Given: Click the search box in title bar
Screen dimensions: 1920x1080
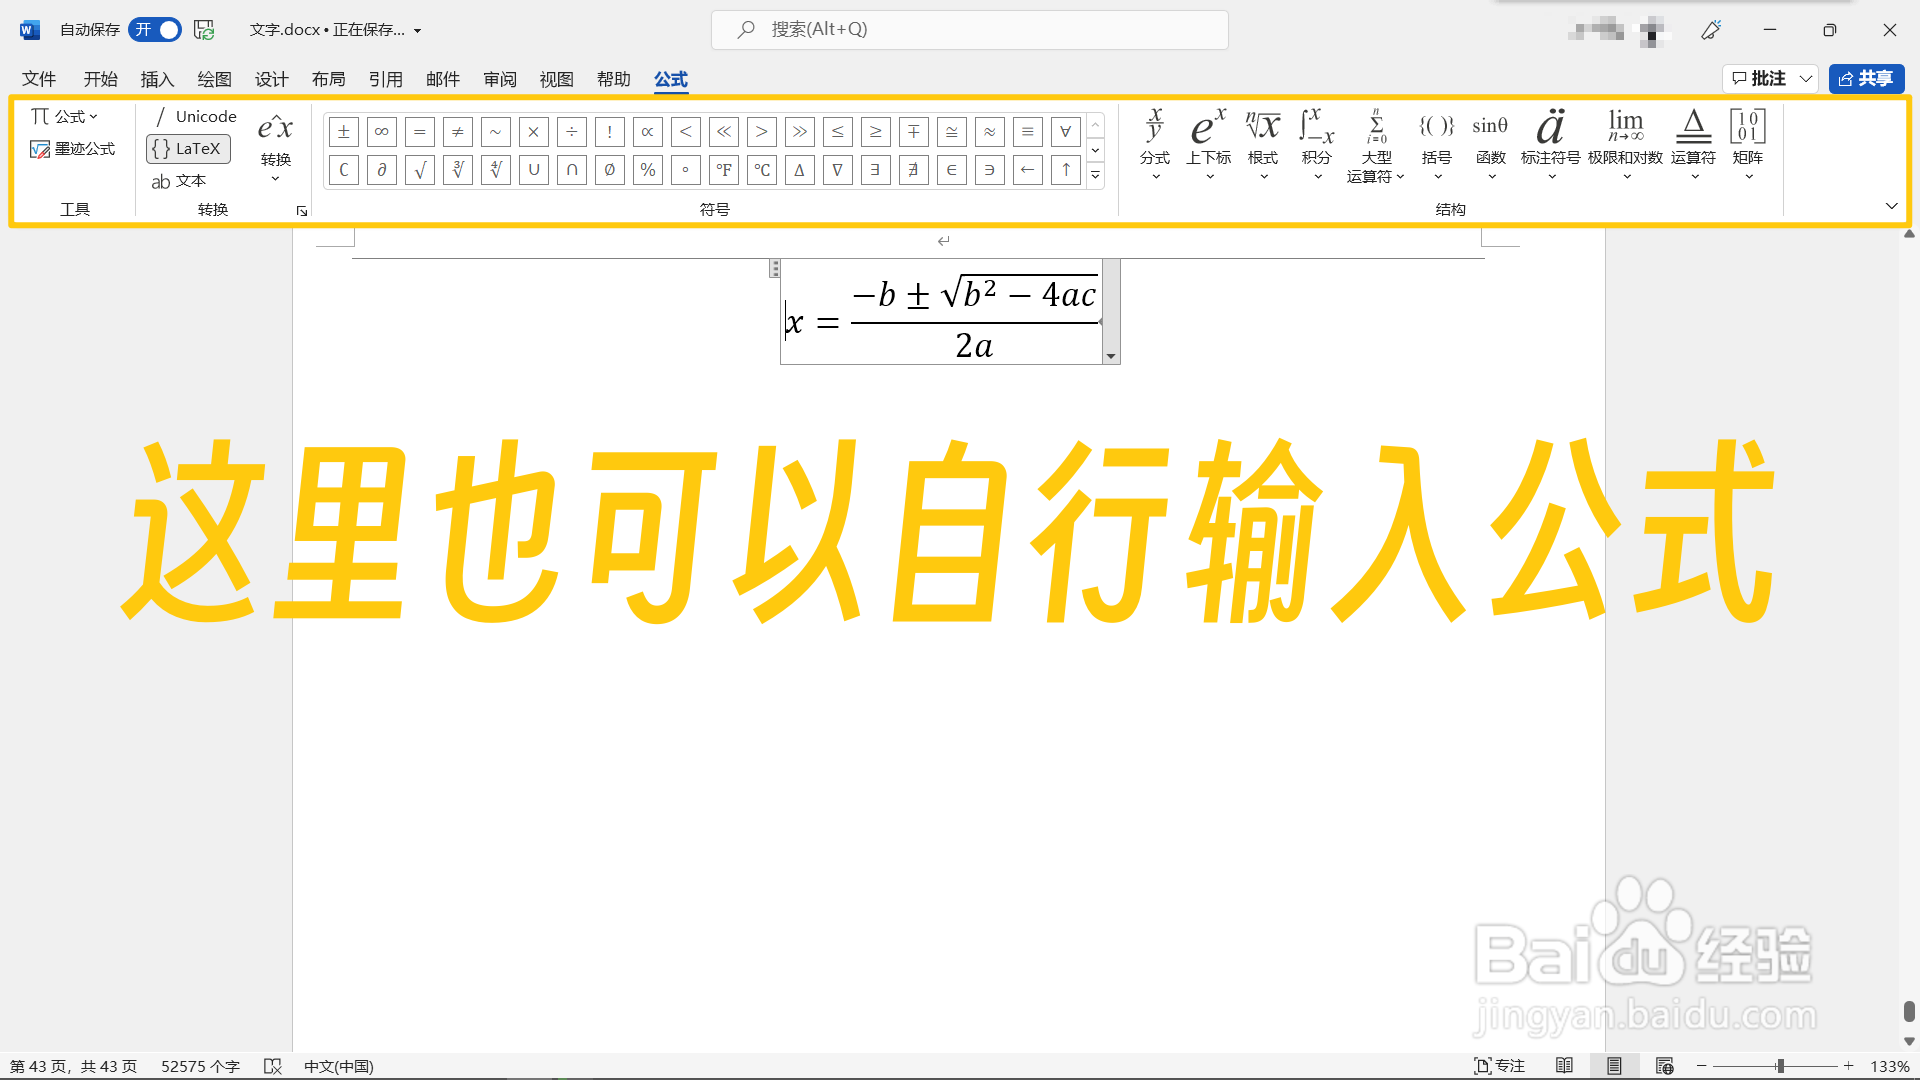Looking at the screenshot, I should coord(970,30).
